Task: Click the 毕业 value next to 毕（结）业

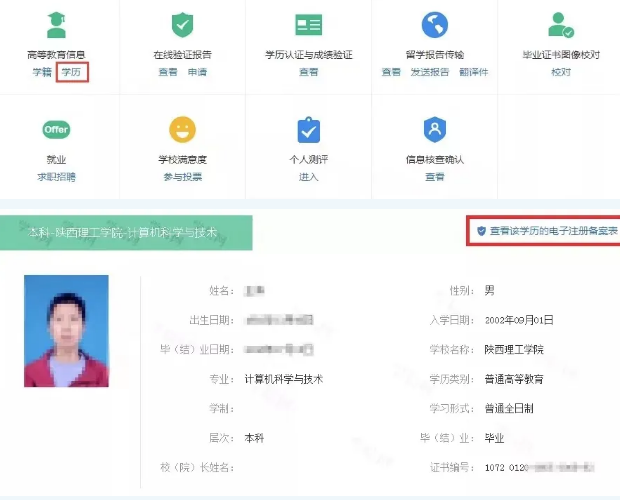Action: click(x=494, y=438)
